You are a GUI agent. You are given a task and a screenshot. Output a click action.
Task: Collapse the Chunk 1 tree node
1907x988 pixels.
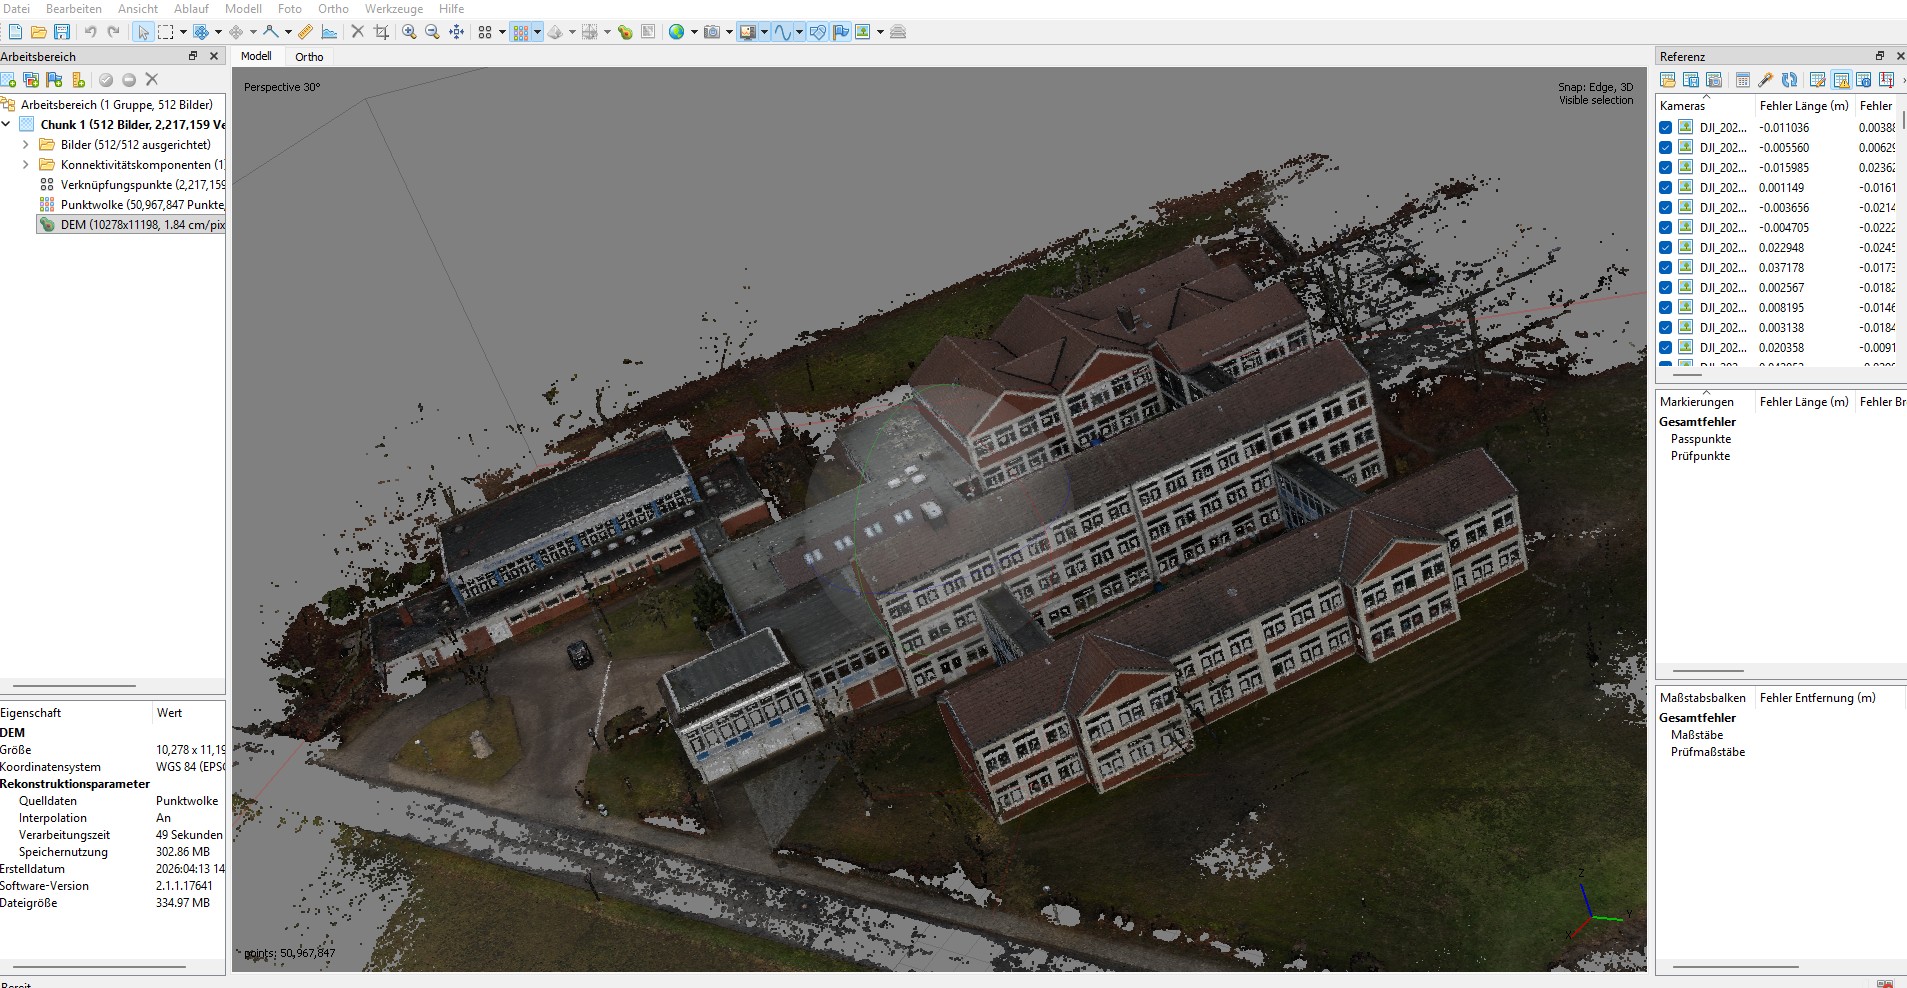tap(7, 125)
